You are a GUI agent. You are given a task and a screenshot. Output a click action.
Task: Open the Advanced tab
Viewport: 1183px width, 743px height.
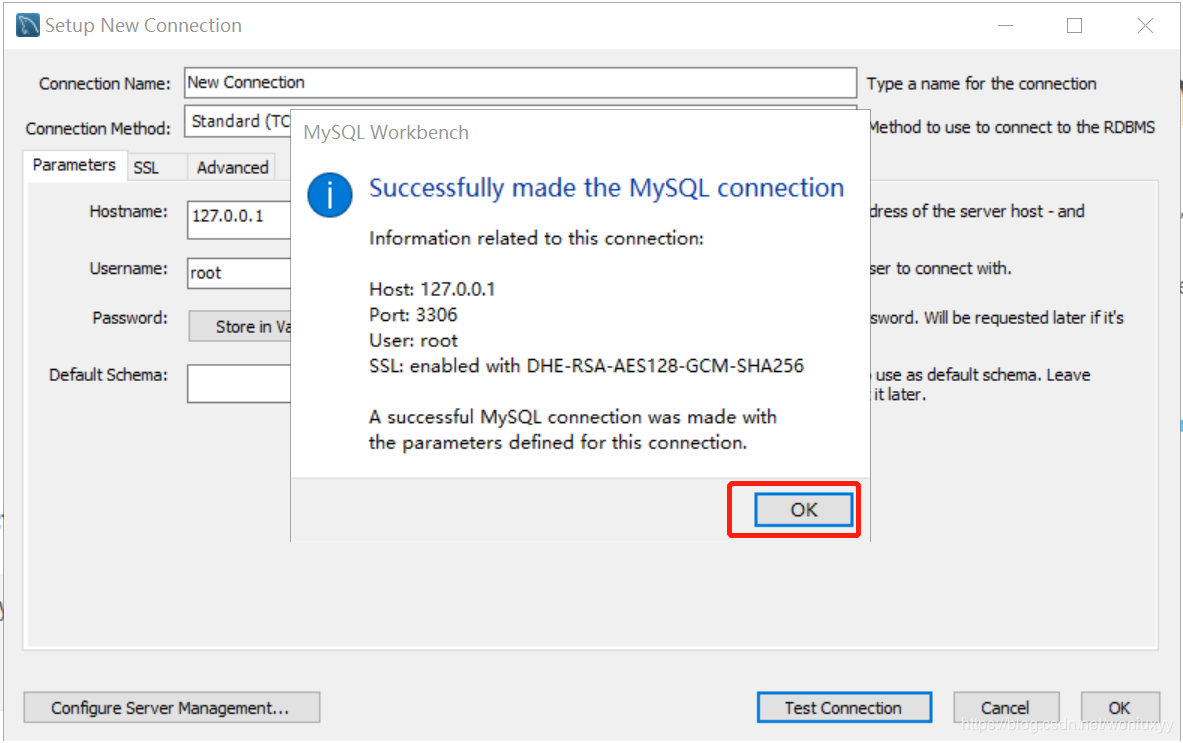click(x=232, y=167)
